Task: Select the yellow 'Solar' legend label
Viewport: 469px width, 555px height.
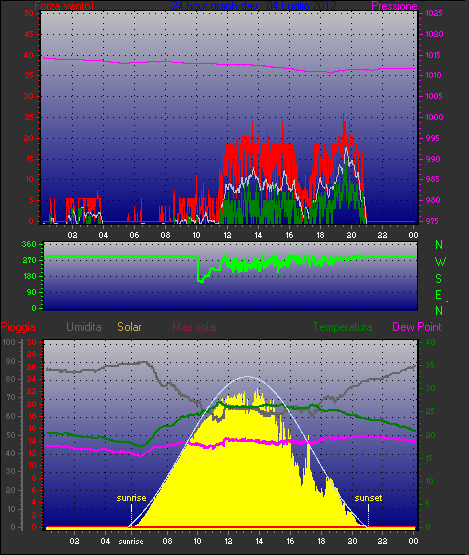Action: [x=129, y=327]
